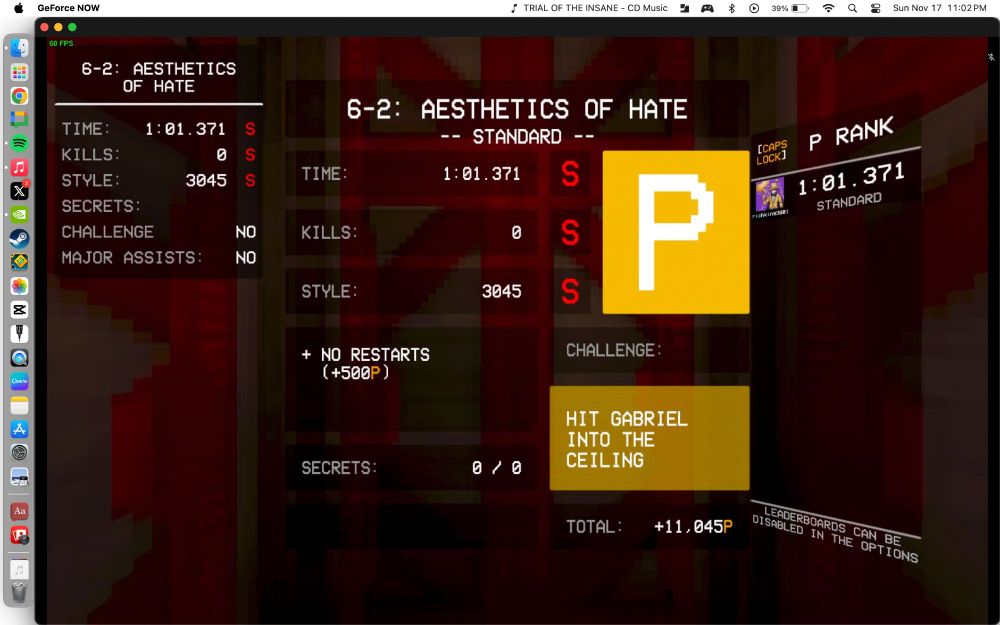Click the game controller menu bar icon

707,8
